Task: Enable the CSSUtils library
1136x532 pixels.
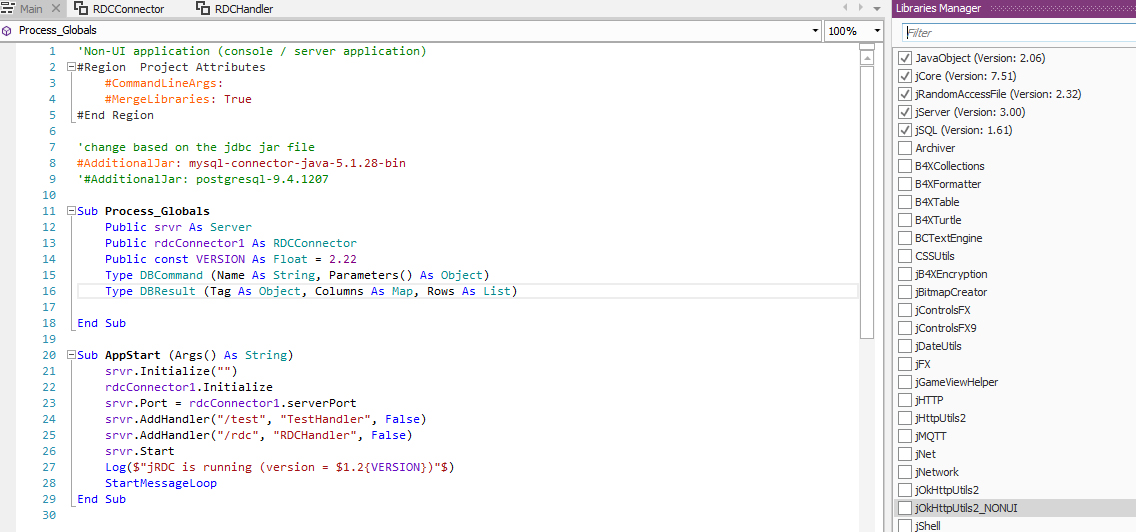Action: pyautogui.click(x=904, y=256)
